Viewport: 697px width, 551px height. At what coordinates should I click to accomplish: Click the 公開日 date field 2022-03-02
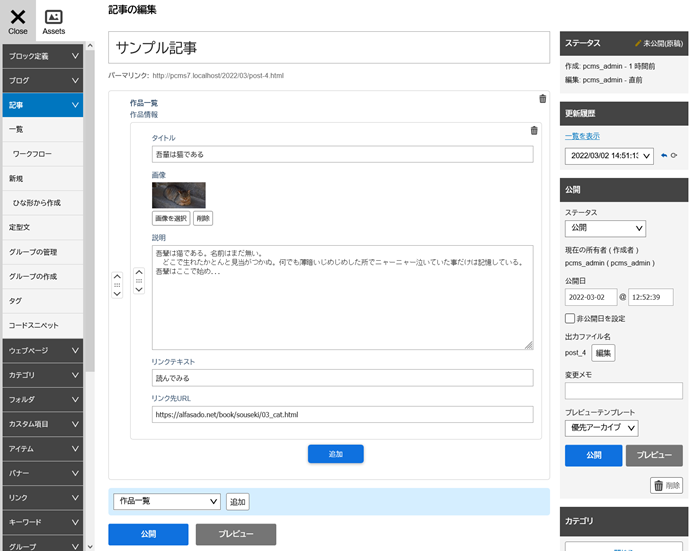click(x=591, y=297)
